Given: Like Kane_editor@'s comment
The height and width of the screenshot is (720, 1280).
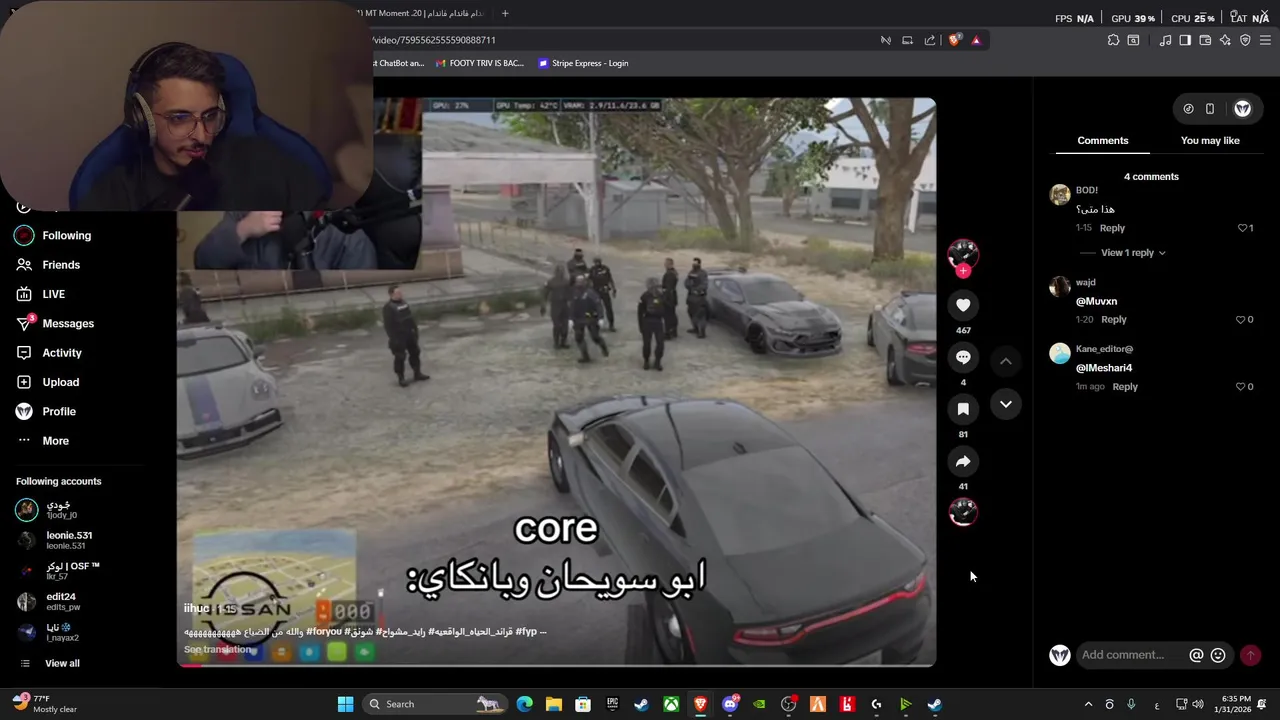Looking at the screenshot, I should pos(1241,387).
